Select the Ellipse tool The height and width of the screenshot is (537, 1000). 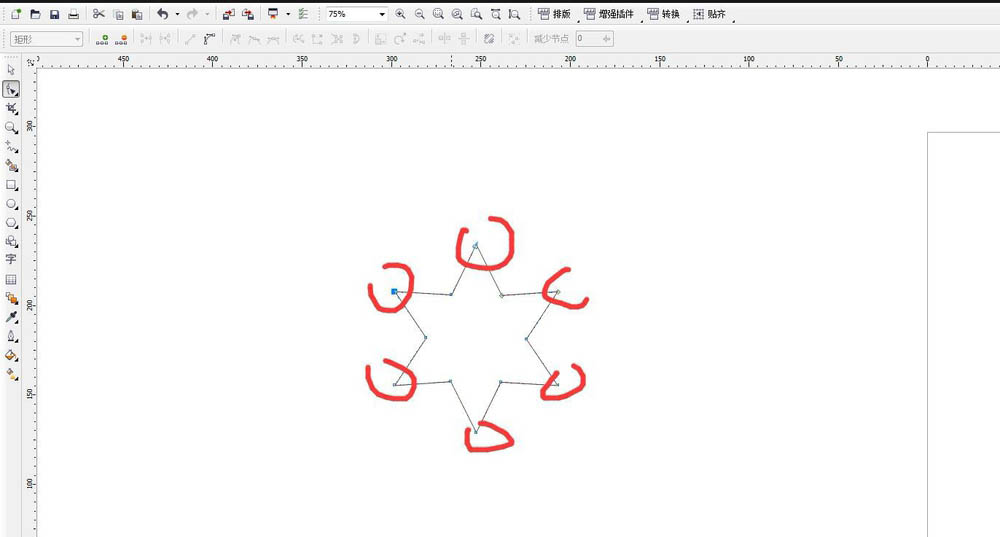tap(11, 204)
